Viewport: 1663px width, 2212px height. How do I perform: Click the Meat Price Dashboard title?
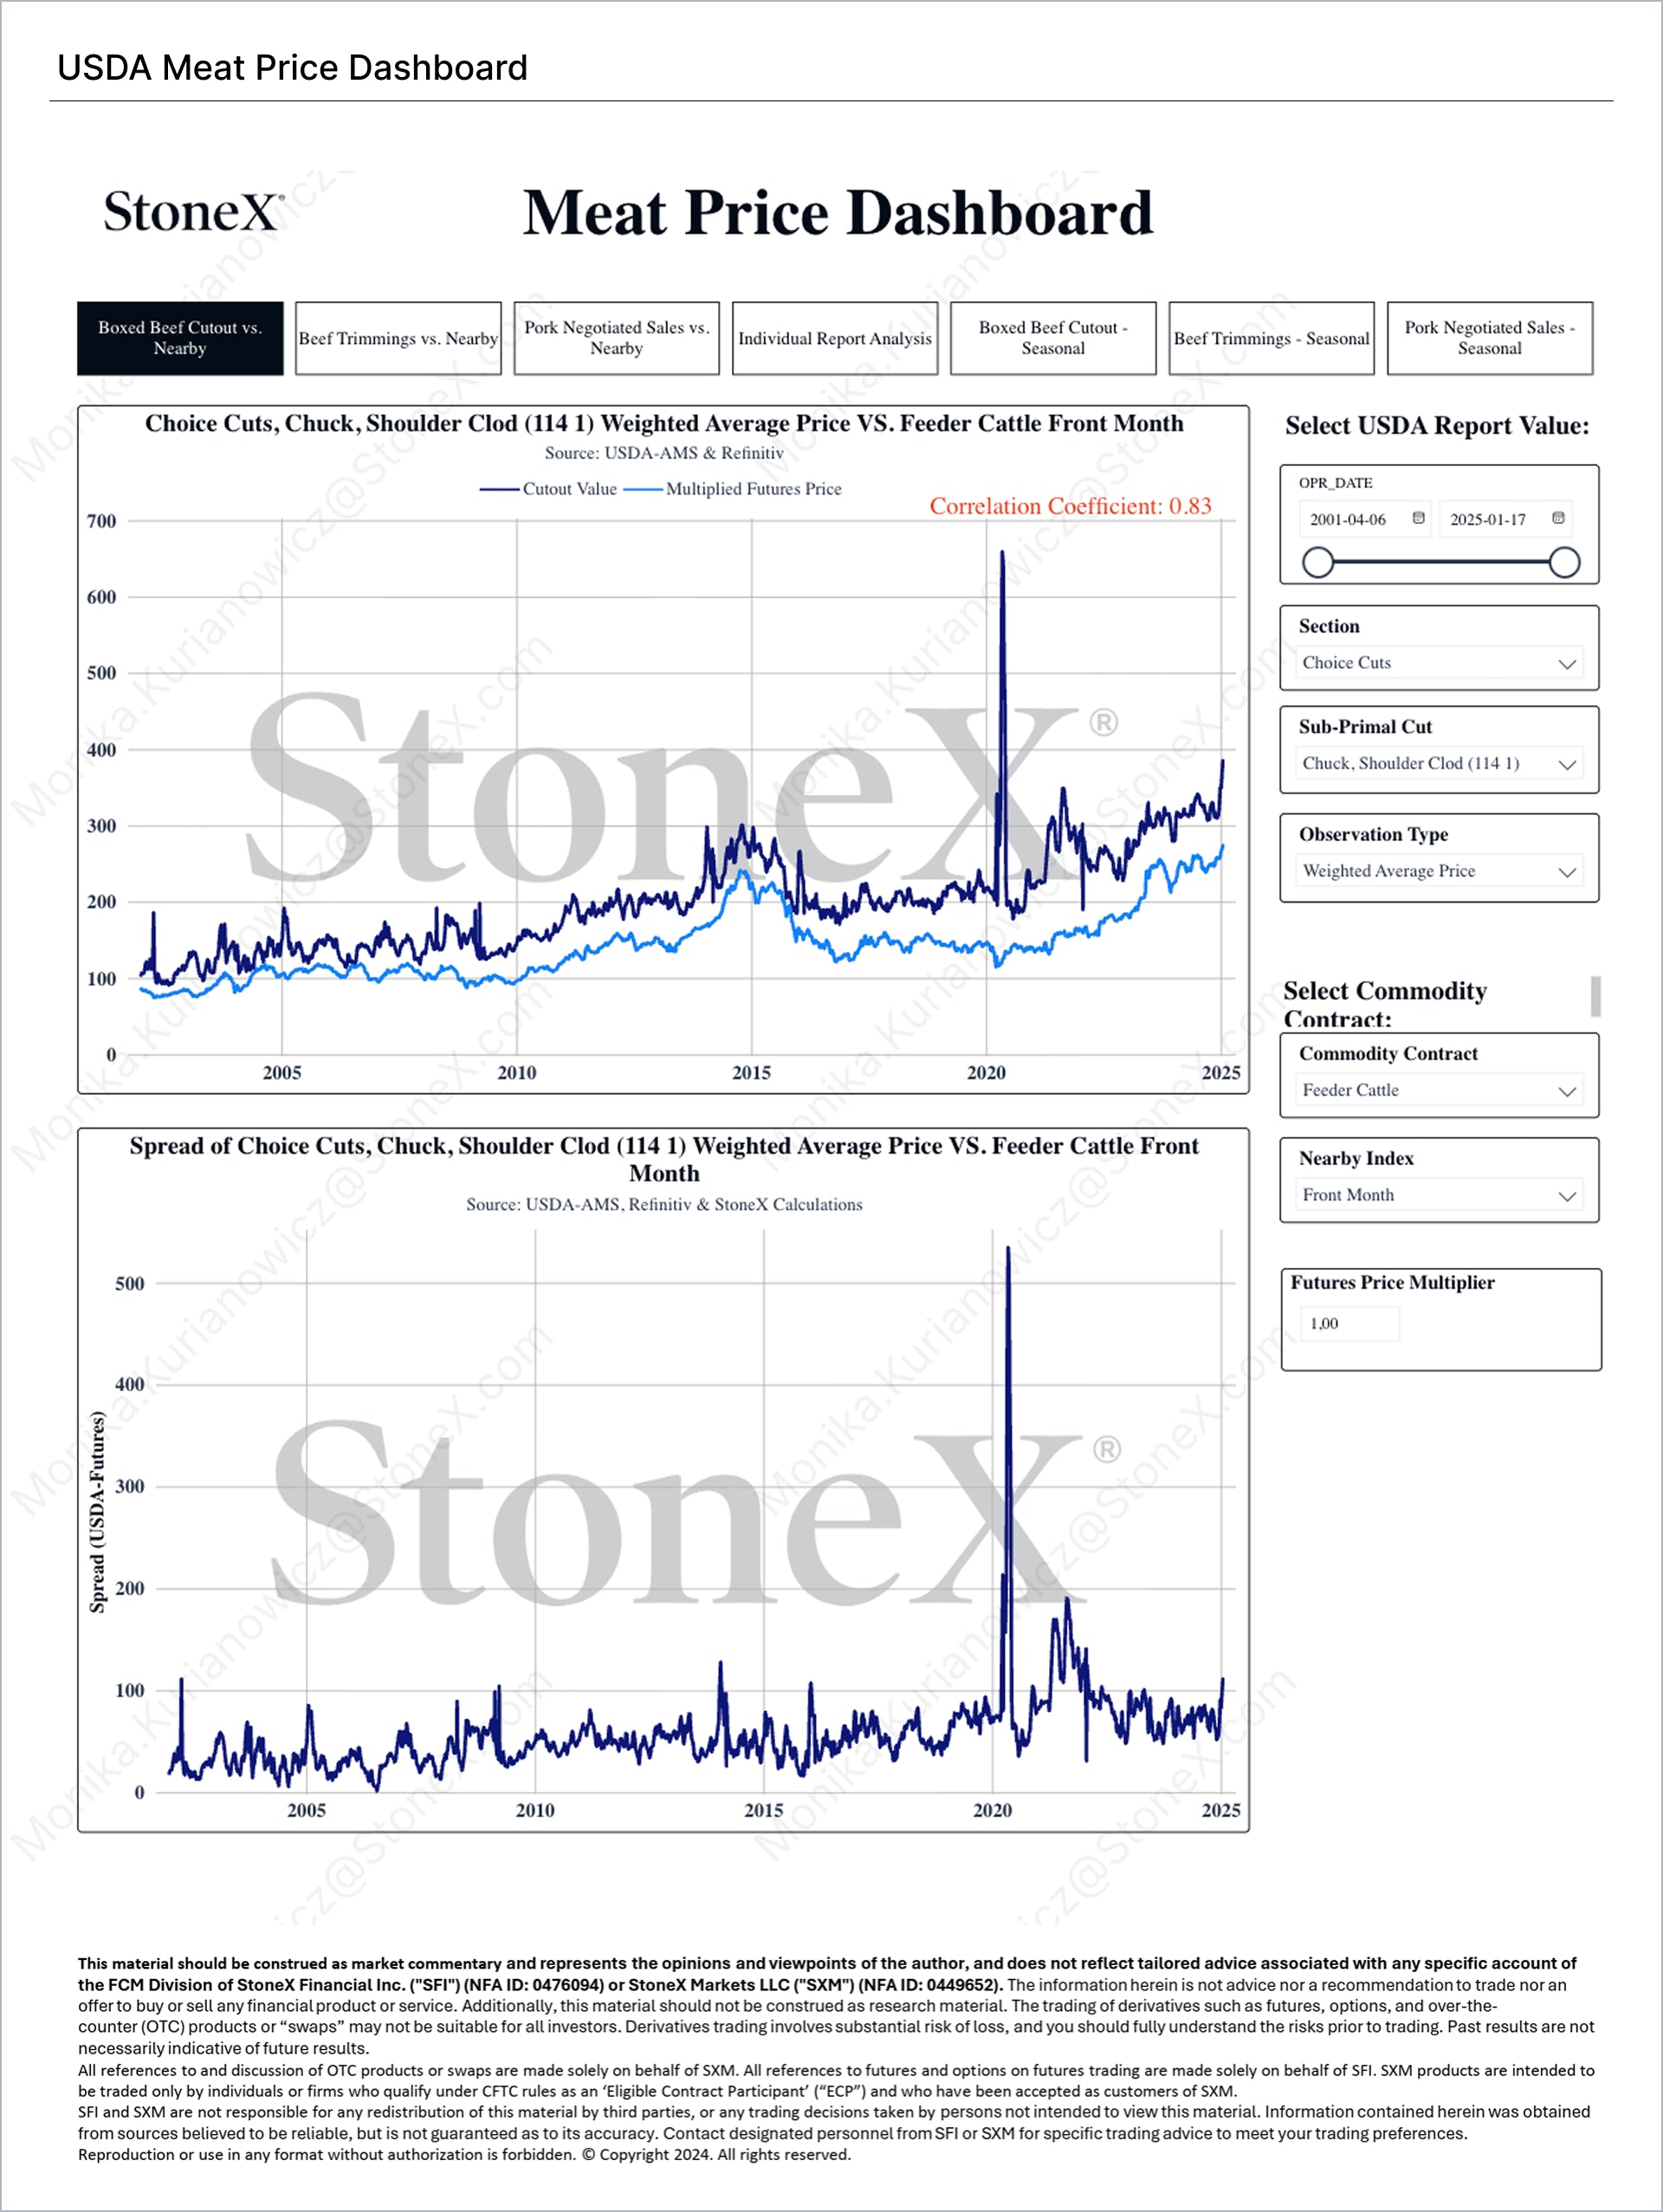(x=838, y=213)
